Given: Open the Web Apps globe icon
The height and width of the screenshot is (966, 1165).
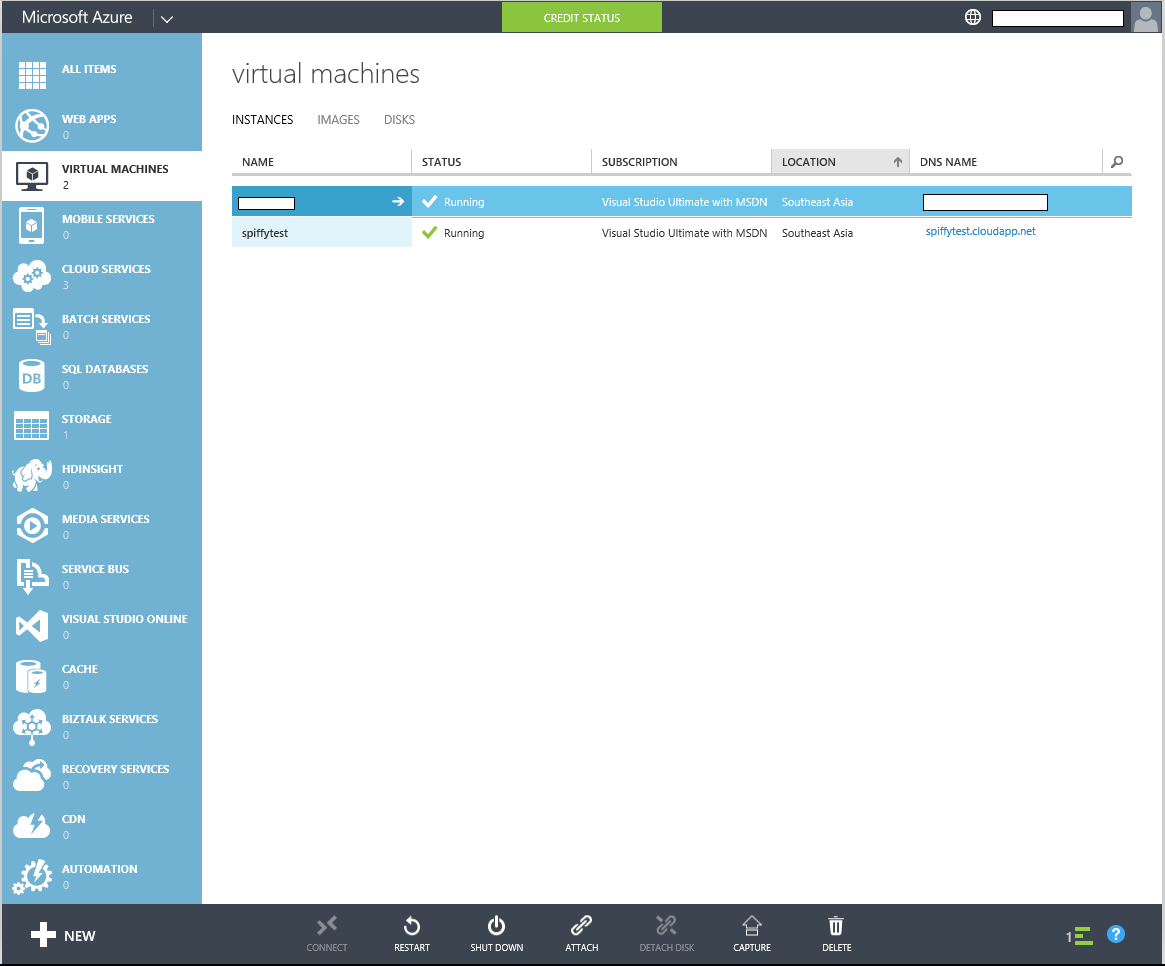Looking at the screenshot, I should [x=32, y=126].
